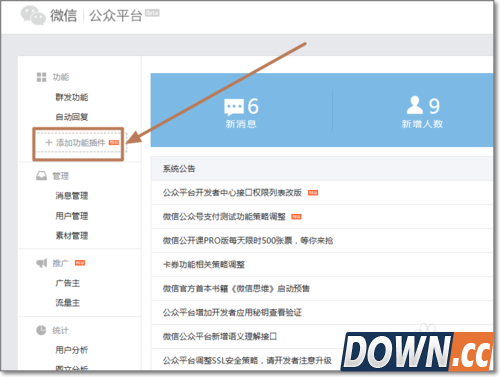
Task: Open 自动回复 in the sidebar
Action: pos(72,117)
